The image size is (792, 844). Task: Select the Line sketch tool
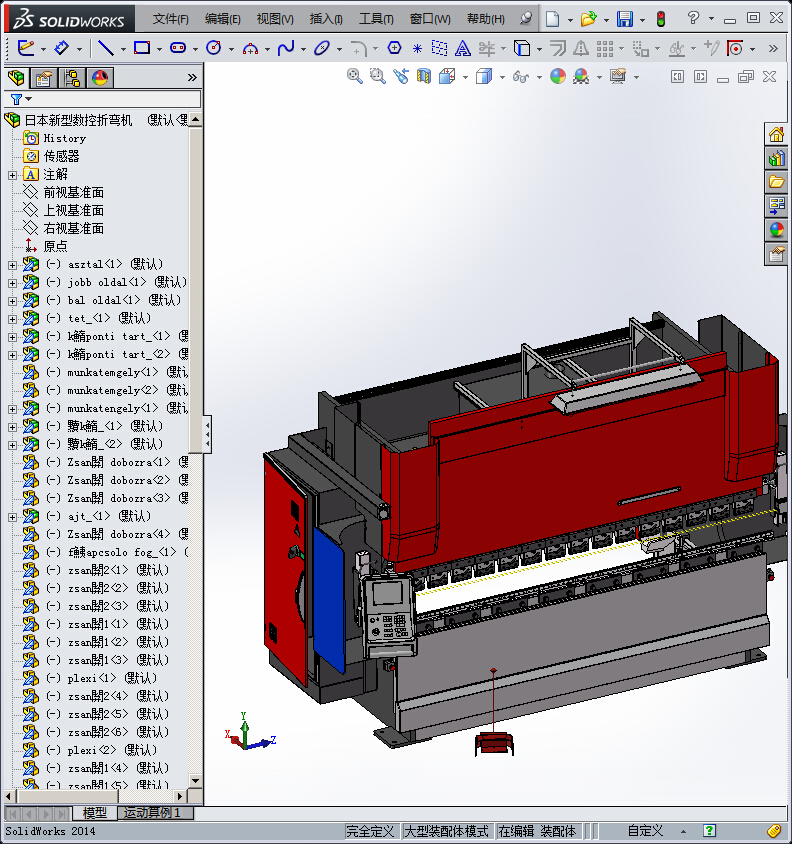pos(105,48)
